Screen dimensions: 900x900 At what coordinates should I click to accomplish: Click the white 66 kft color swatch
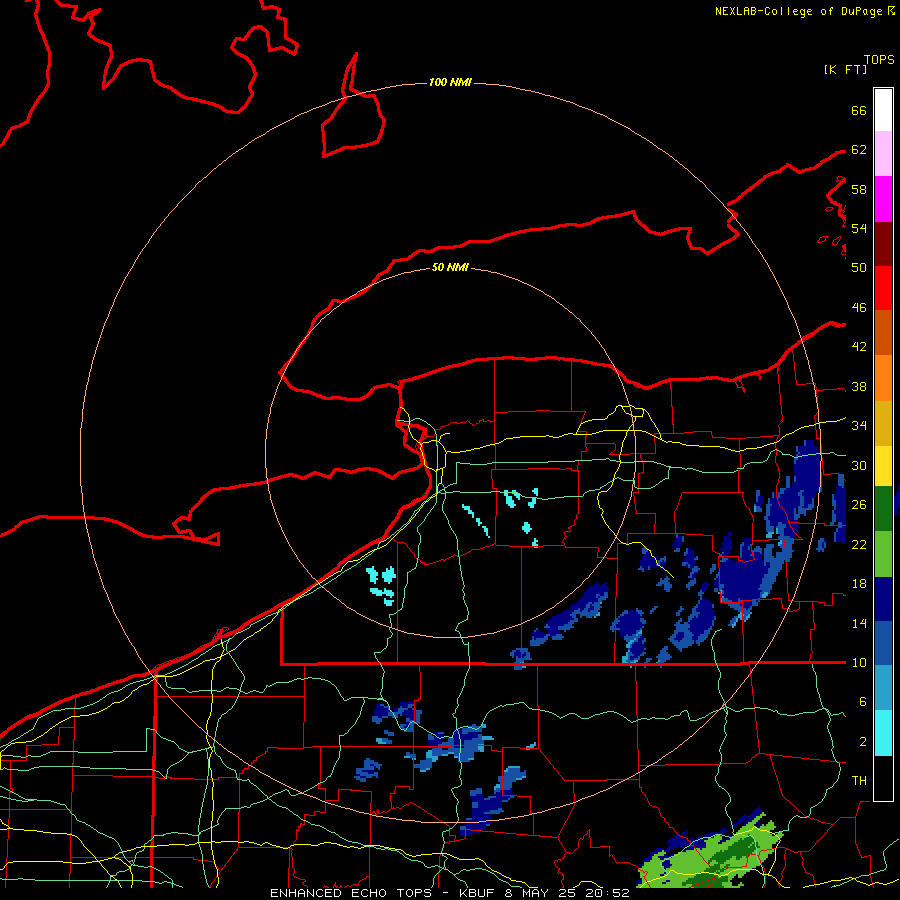(x=883, y=110)
